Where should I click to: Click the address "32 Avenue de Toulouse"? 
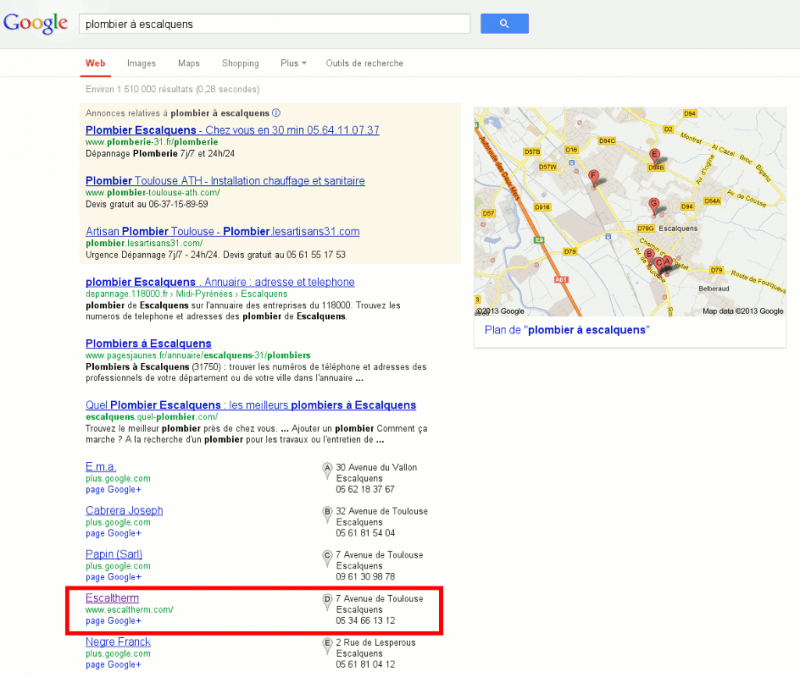click(x=382, y=511)
